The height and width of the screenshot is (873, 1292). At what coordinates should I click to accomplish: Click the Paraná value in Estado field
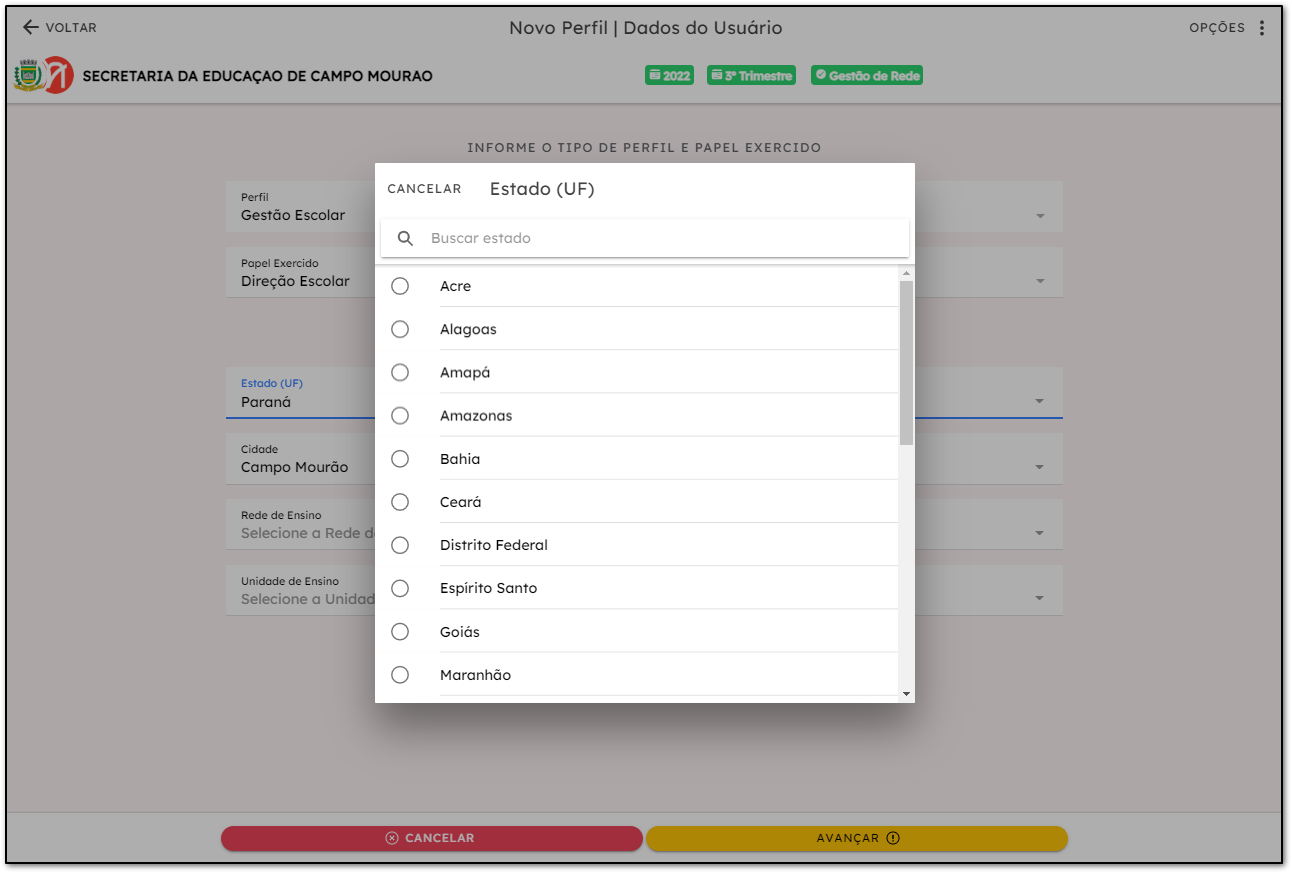266,402
